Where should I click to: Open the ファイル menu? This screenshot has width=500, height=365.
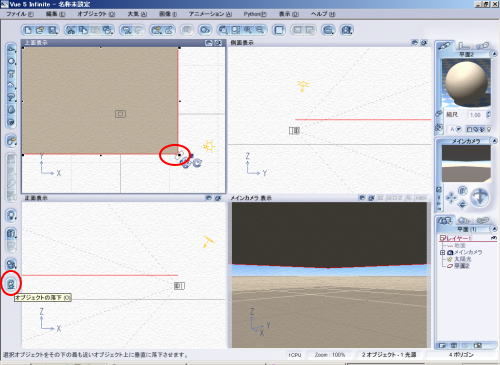point(20,14)
